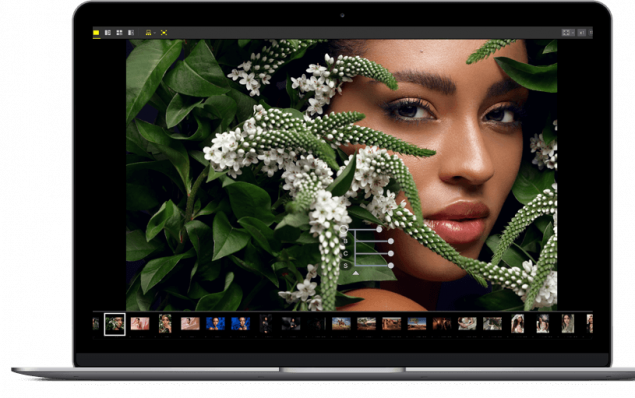Click the top control point slider handle
Viewport: 635px width, 398px height.
coord(379,229)
